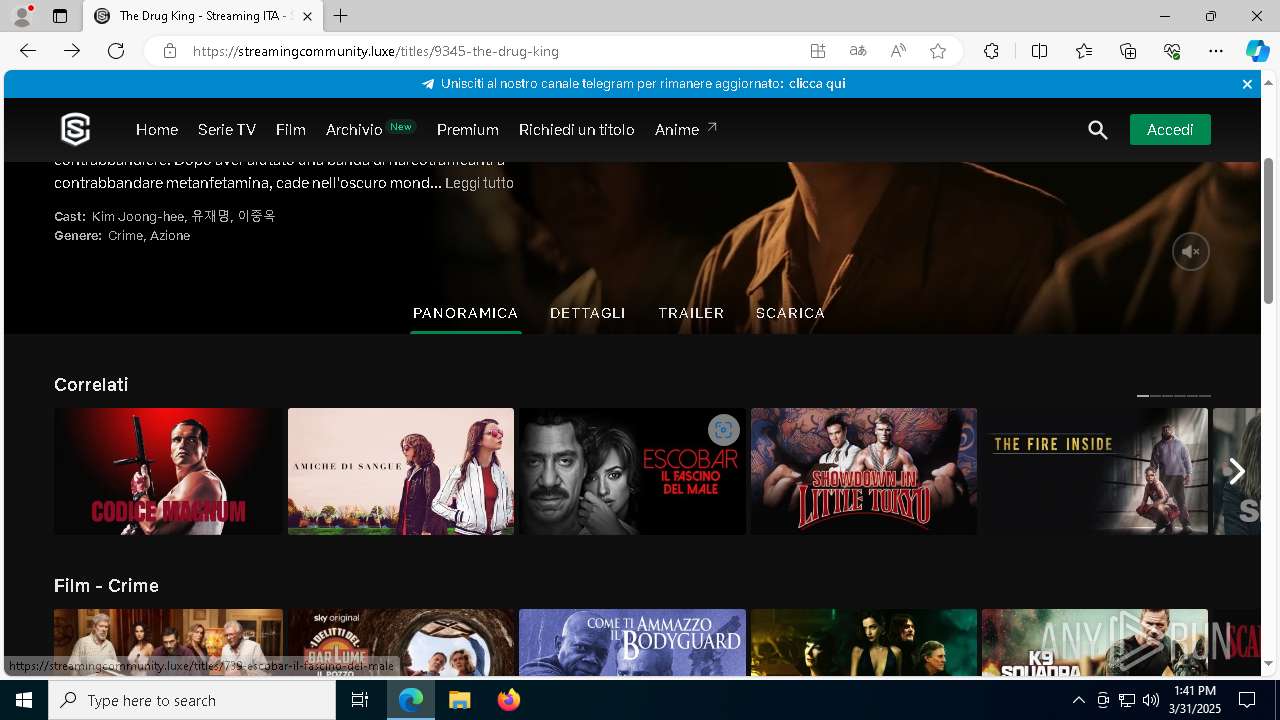Go to Home in site navigation

pos(157,130)
